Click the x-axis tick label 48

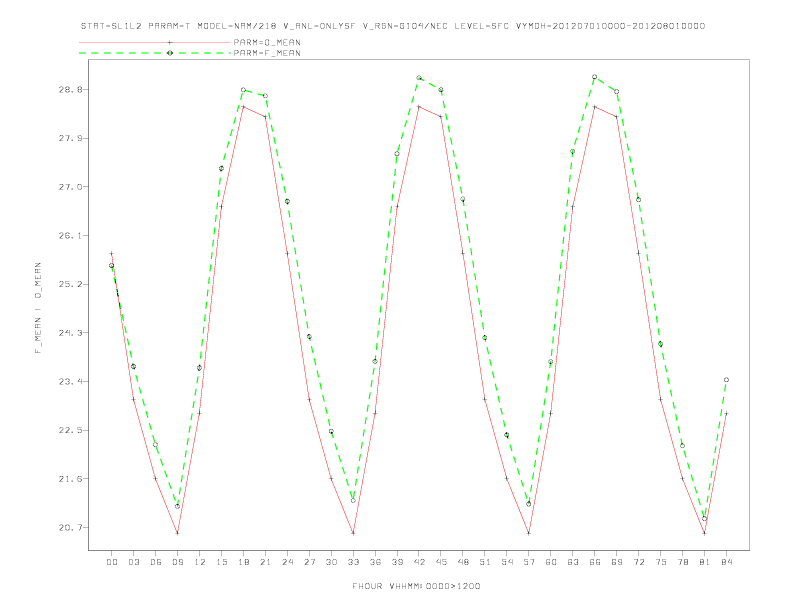click(463, 562)
